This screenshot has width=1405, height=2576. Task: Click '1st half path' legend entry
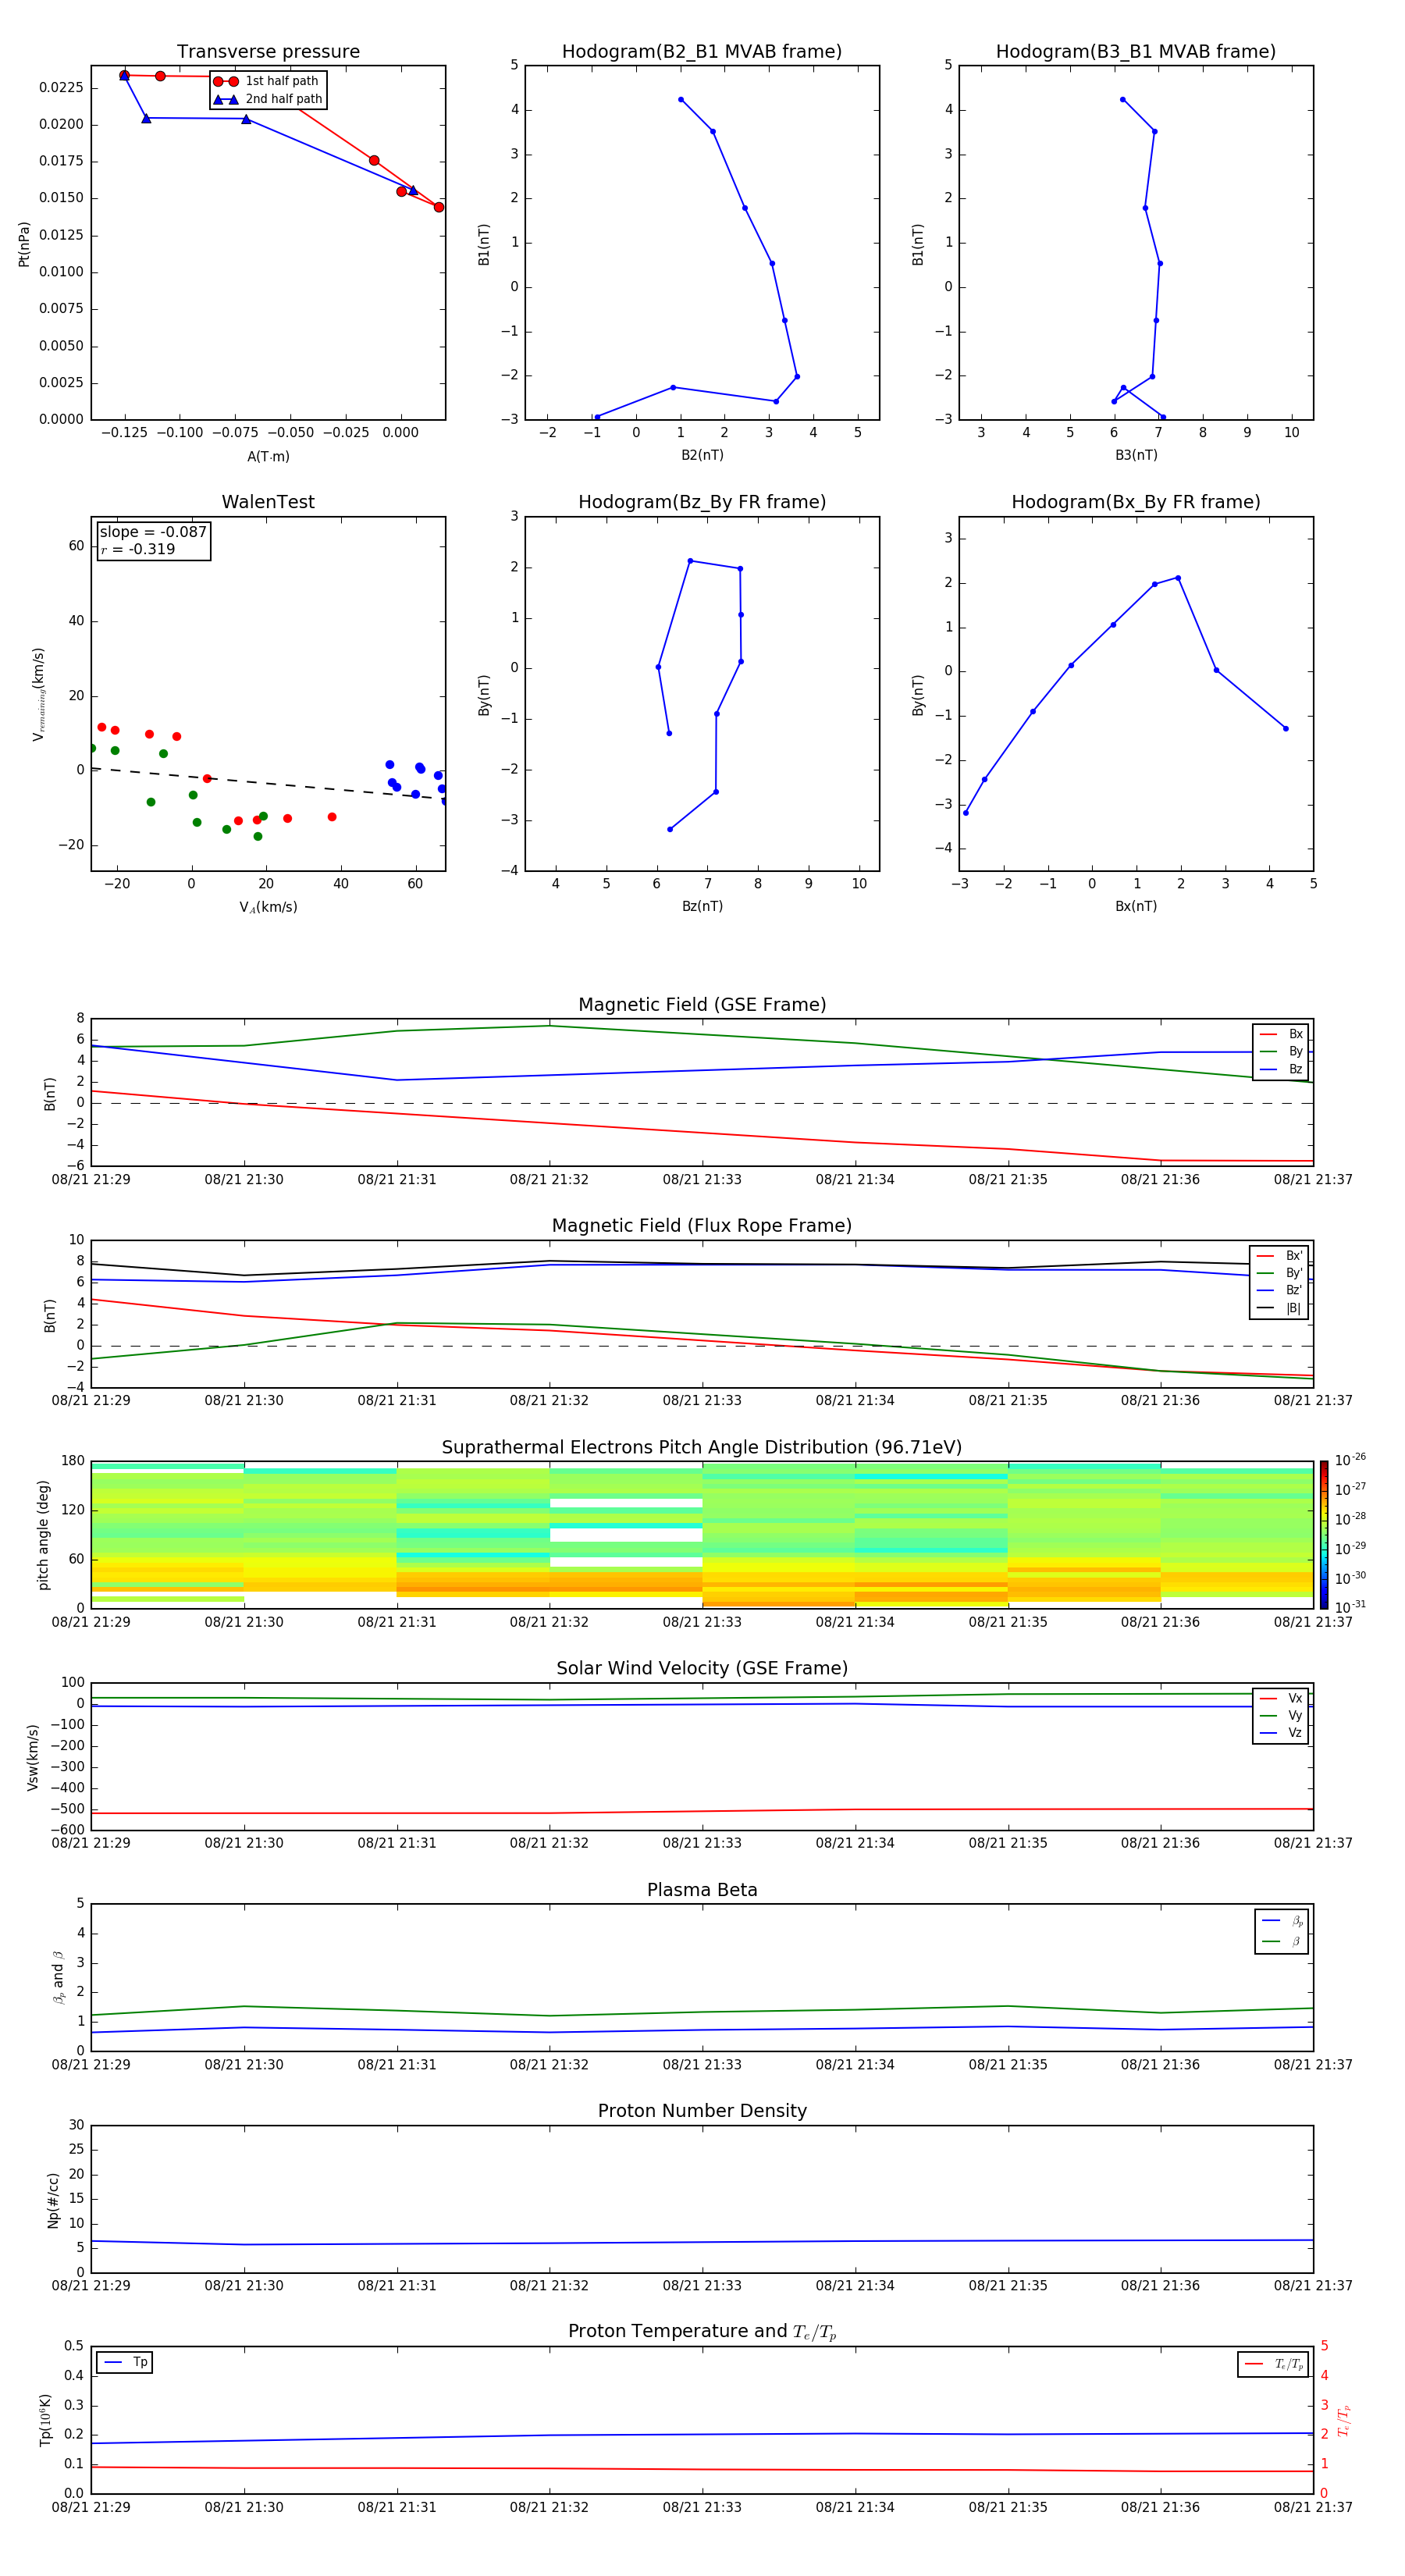(266, 81)
